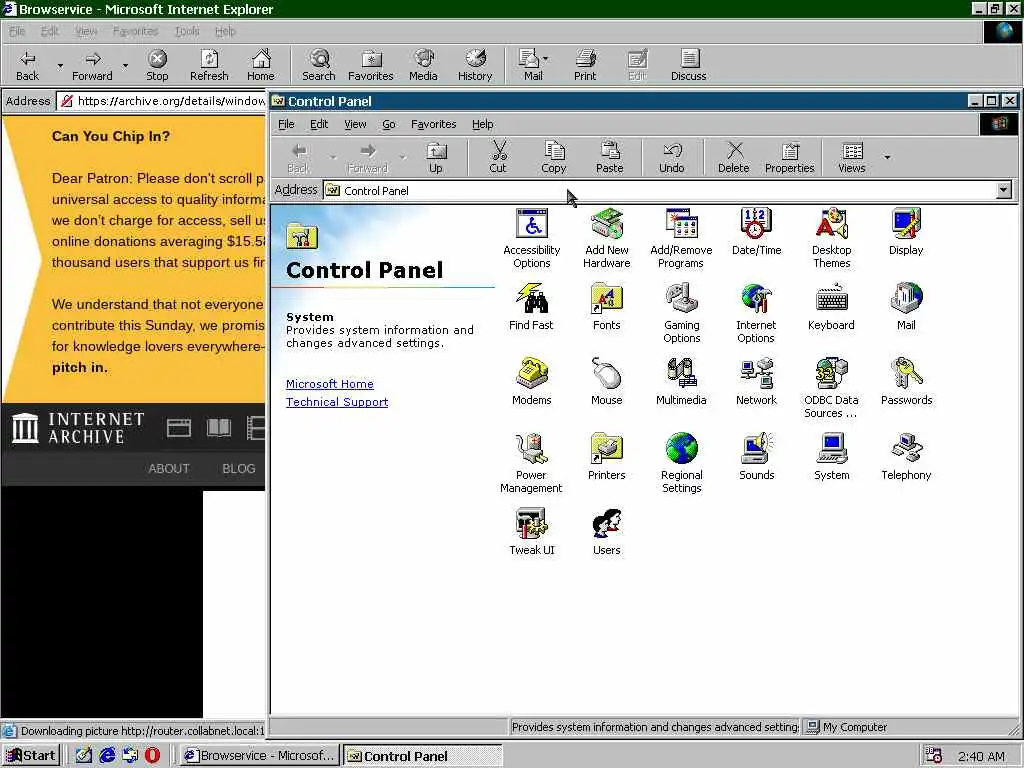This screenshot has width=1024, height=768.
Task: Click the Copy toolbar button
Action: (x=554, y=158)
